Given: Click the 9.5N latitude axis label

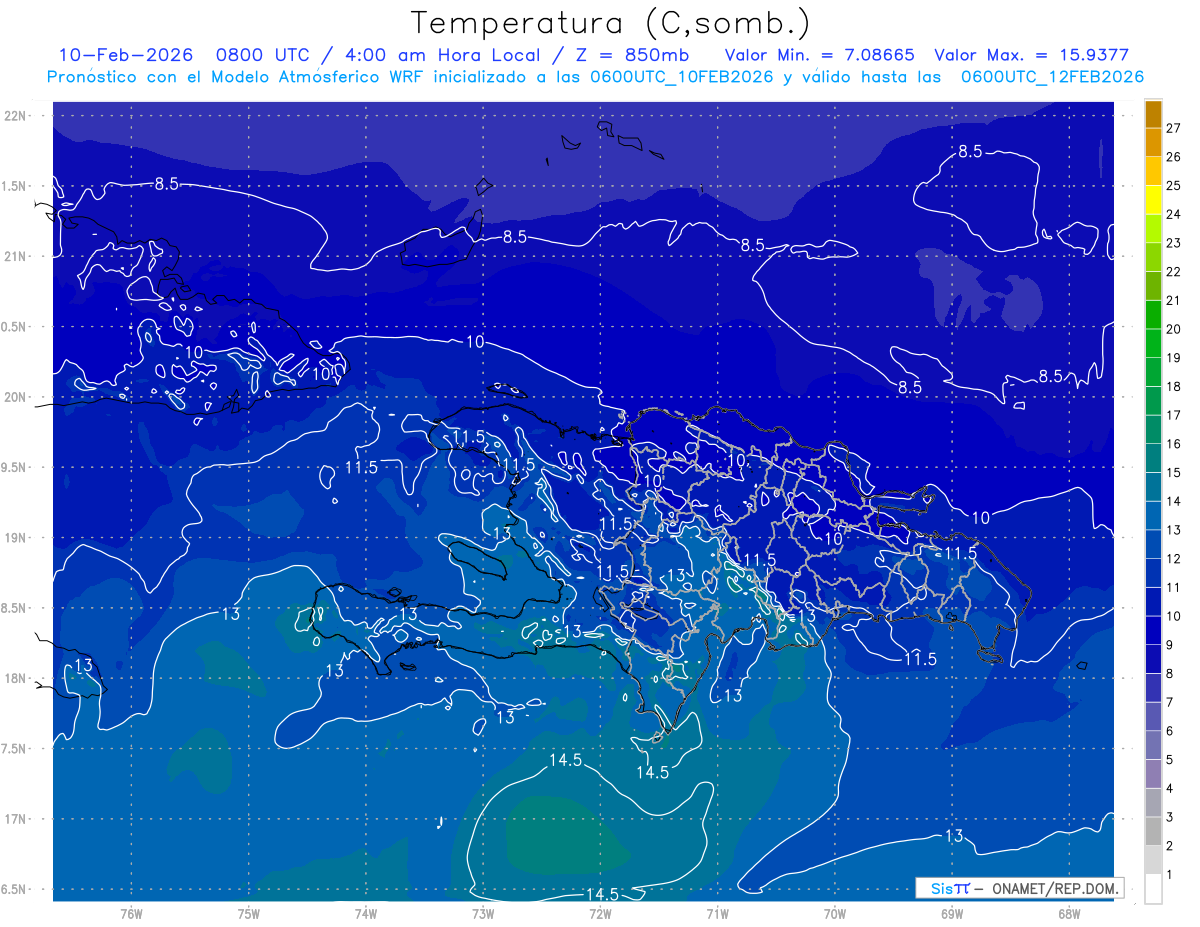Looking at the screenshot, I should [15, 467].
